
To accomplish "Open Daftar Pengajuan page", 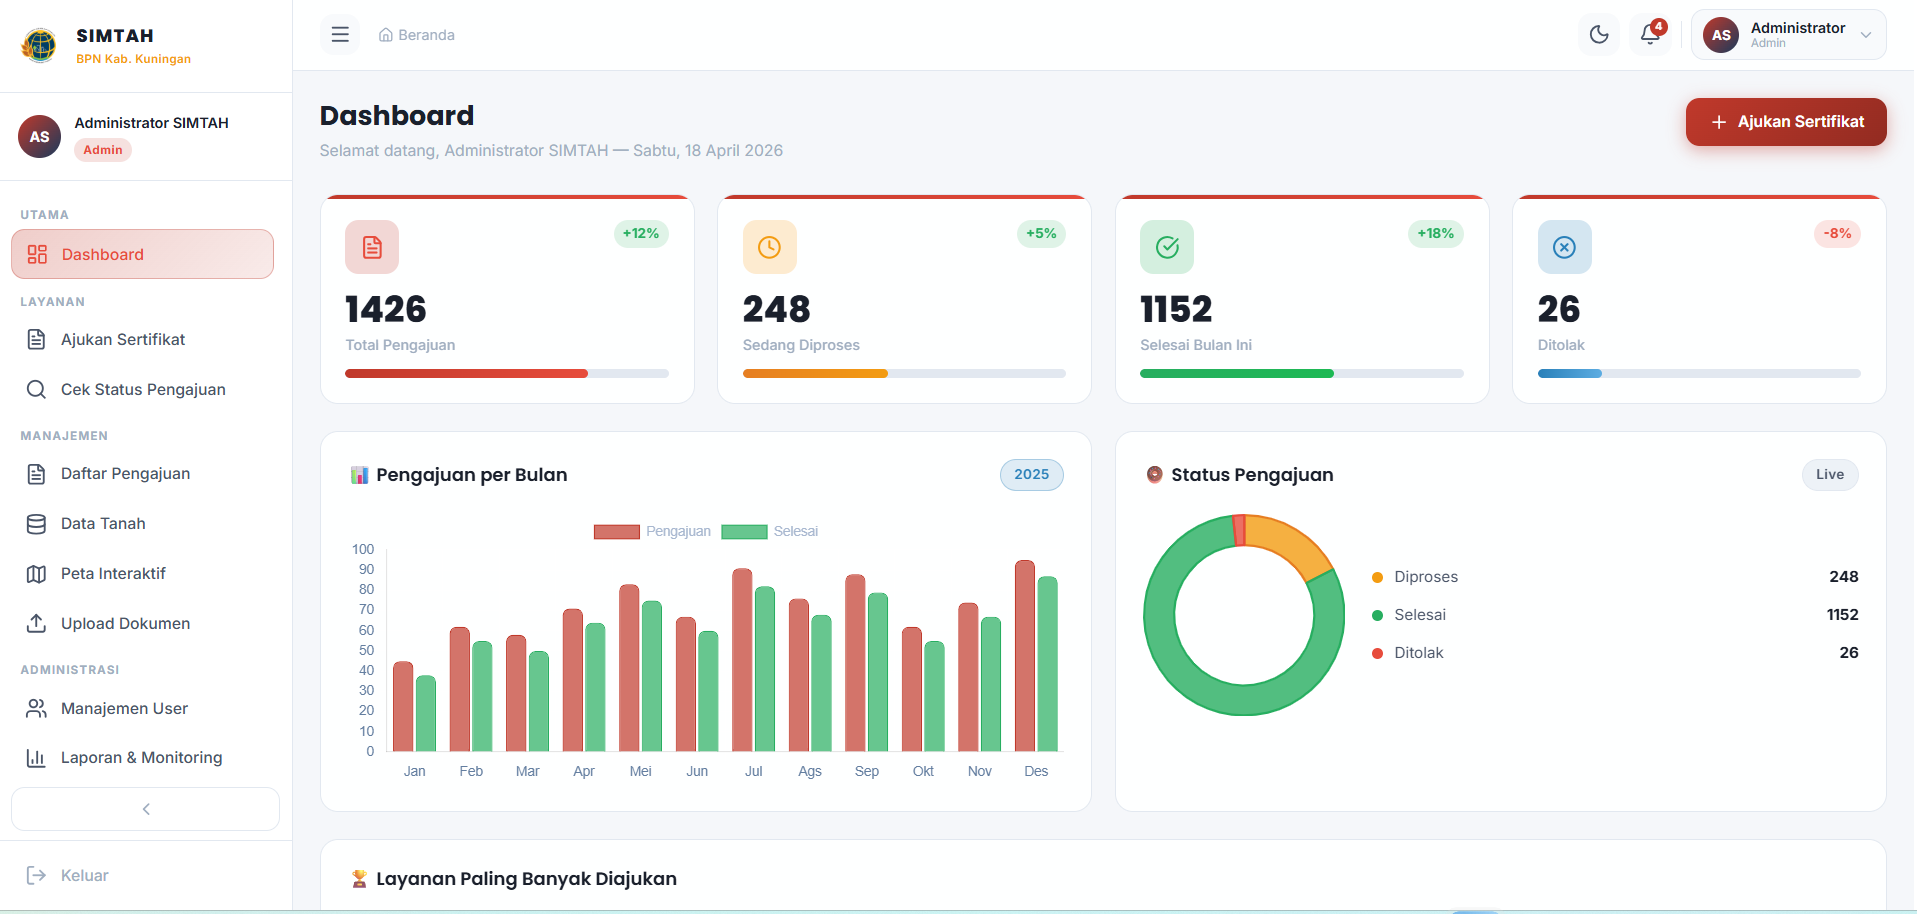I will coord(142,473).
